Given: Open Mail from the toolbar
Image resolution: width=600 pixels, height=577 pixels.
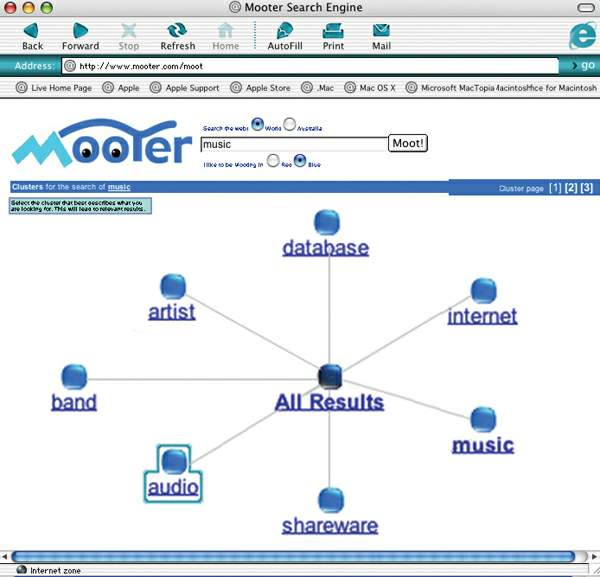Looking at the screenshot, I should [381, 31].
